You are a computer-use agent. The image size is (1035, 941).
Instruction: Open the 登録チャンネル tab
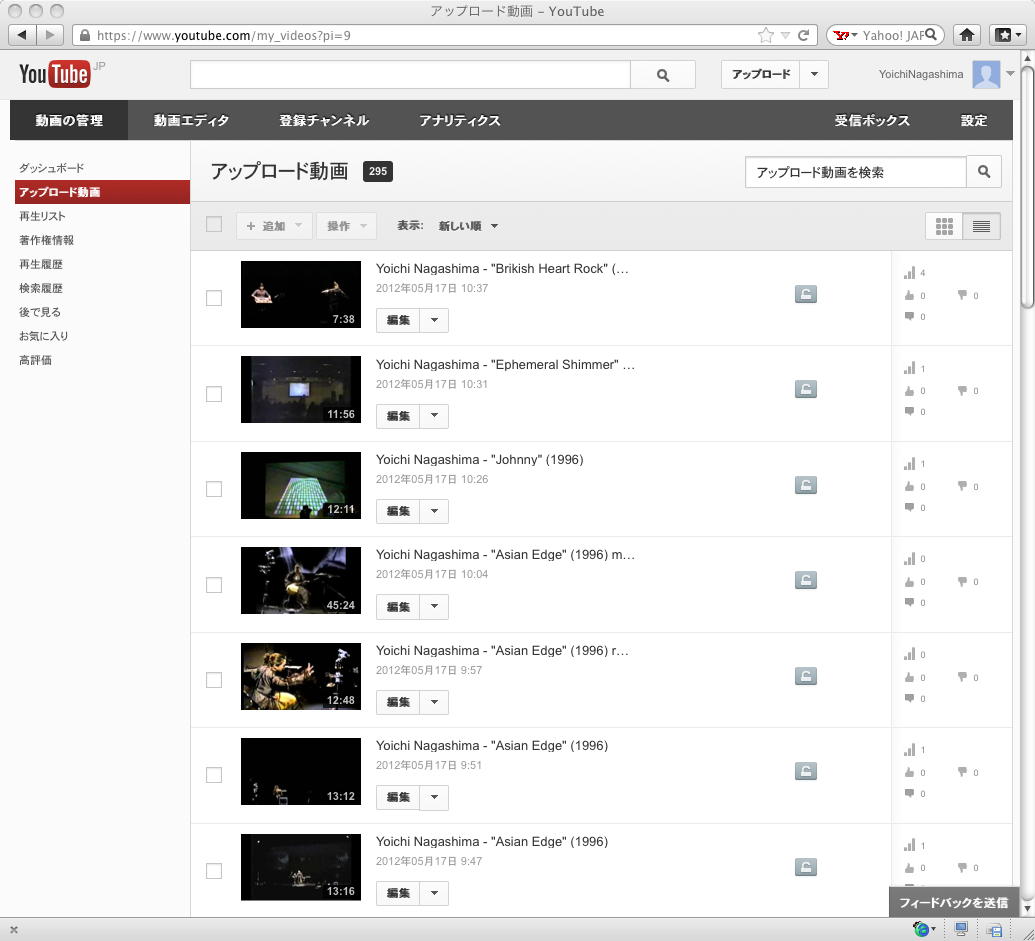pyautogui.click(x=323, y=120)
